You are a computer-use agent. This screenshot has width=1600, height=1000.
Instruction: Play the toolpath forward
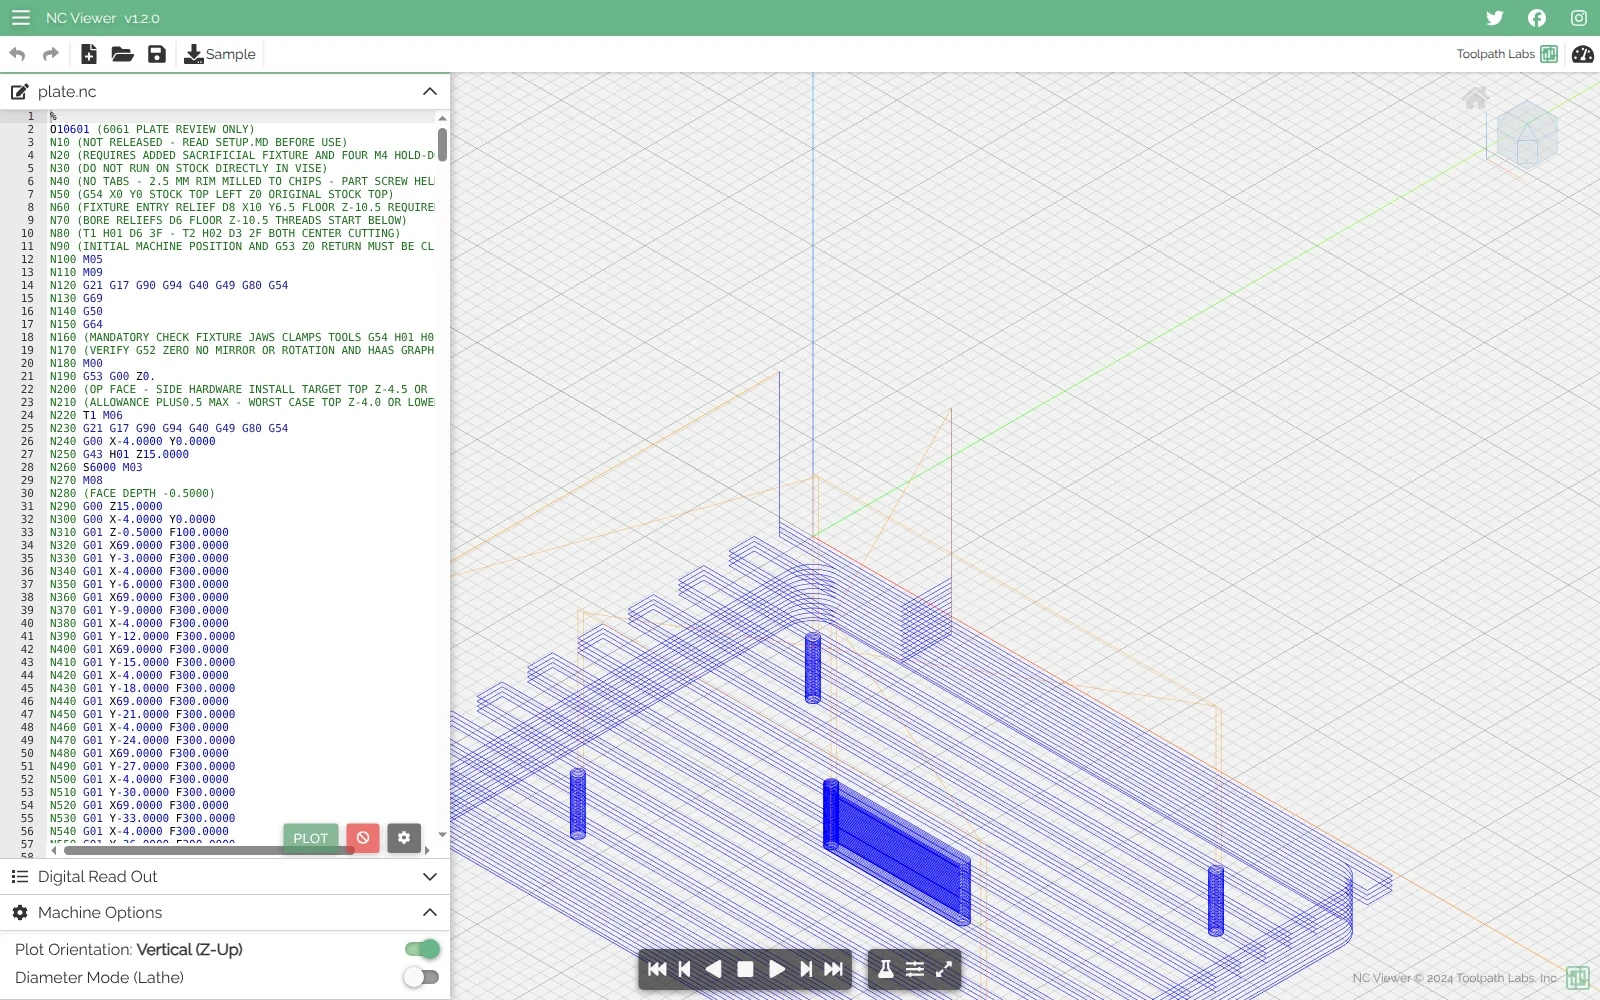[x=776, y=969]
